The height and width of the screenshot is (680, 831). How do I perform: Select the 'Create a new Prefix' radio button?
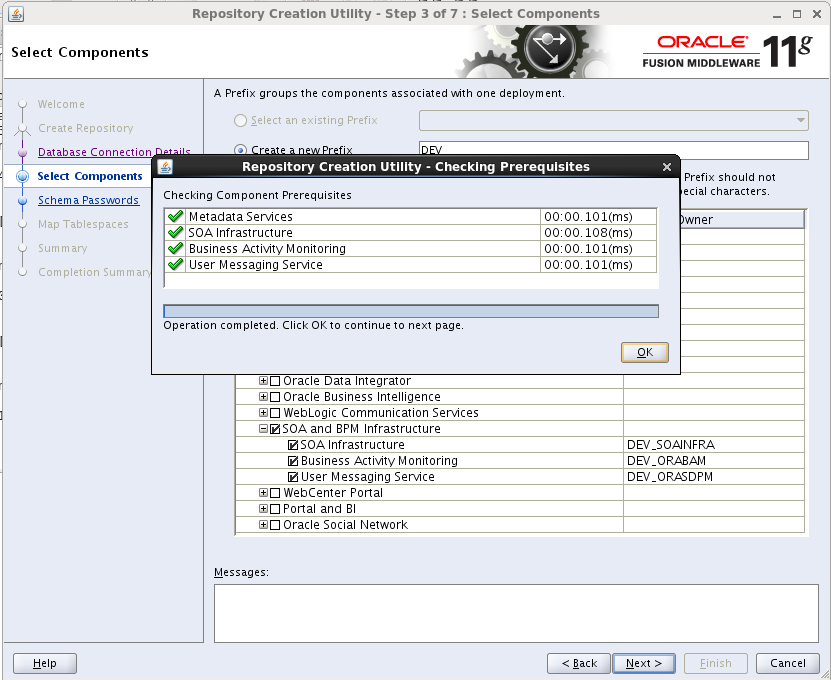point(240,150)
